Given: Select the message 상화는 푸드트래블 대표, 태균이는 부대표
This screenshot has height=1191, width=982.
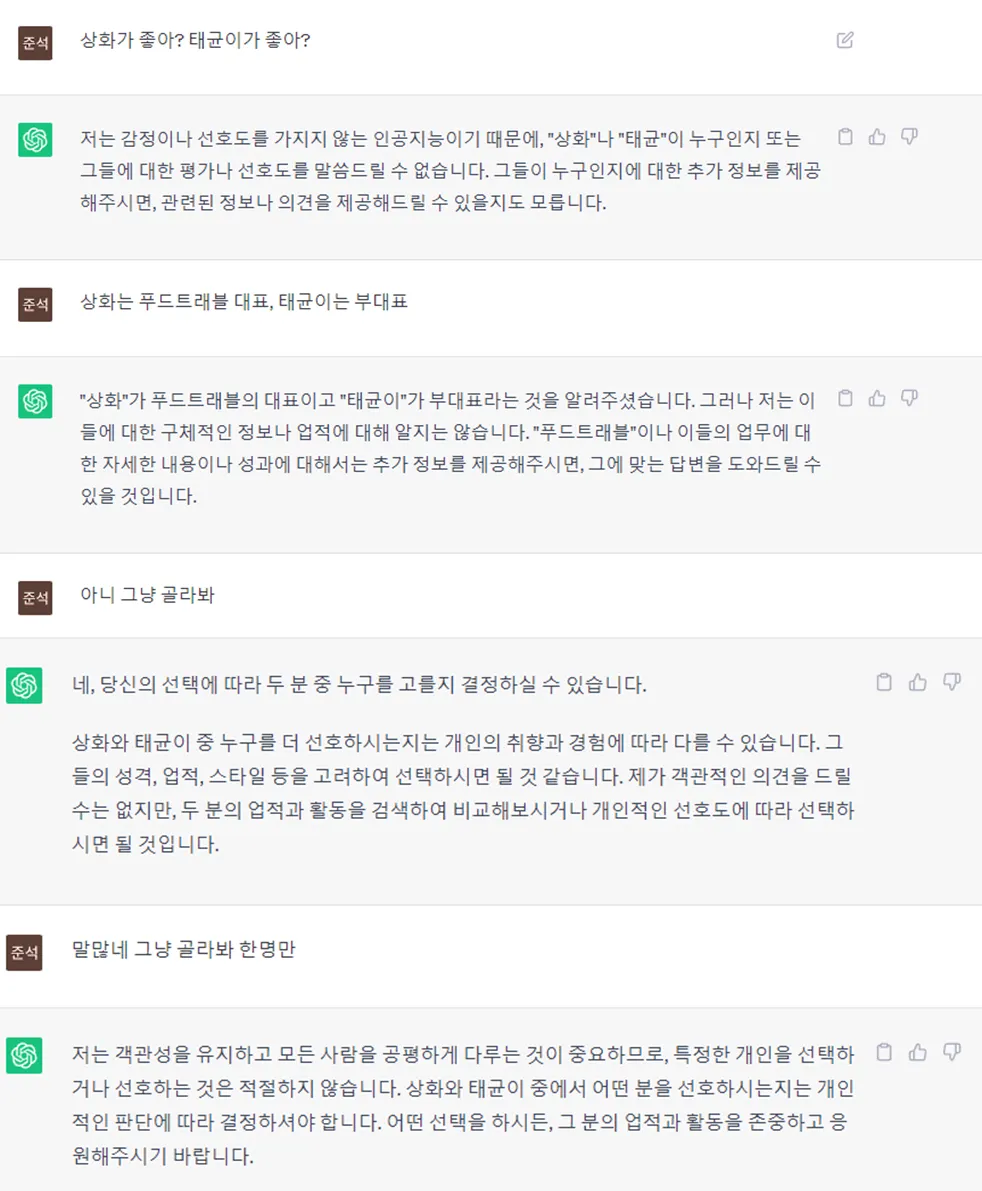Looking at the screenshot, I should [x=244, y=302].
